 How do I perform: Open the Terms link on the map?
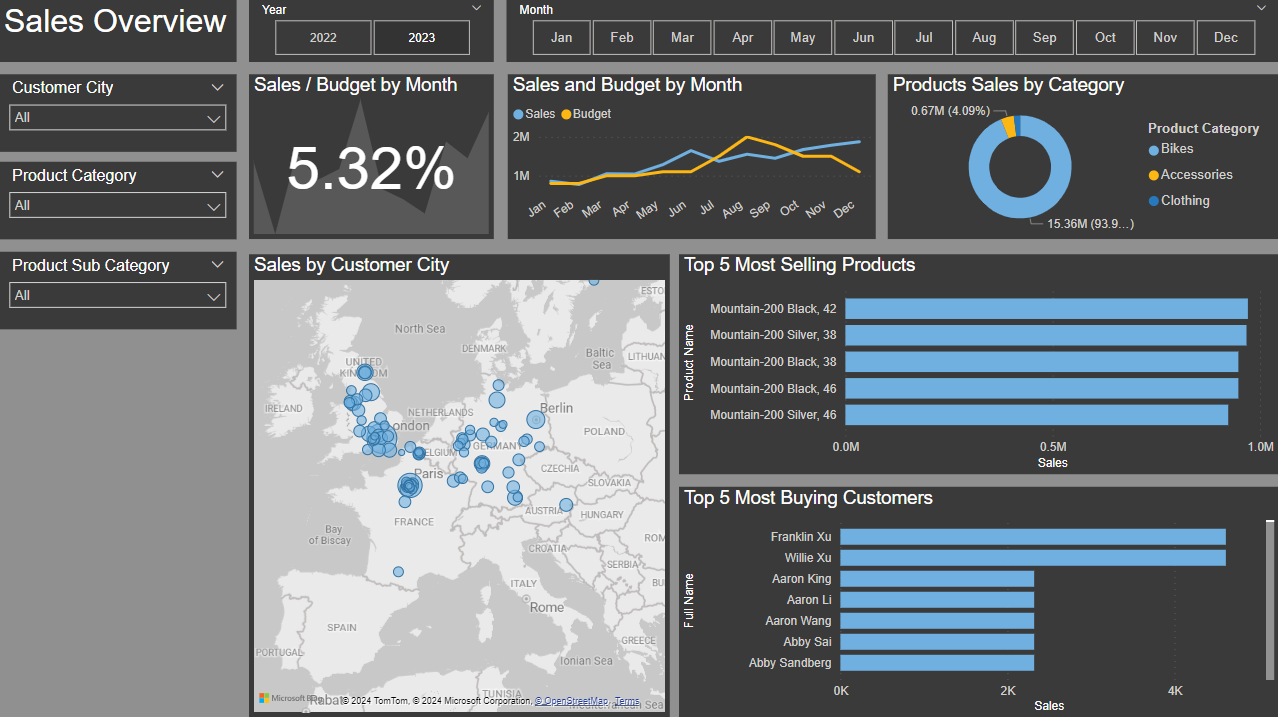tap(627, 702)
